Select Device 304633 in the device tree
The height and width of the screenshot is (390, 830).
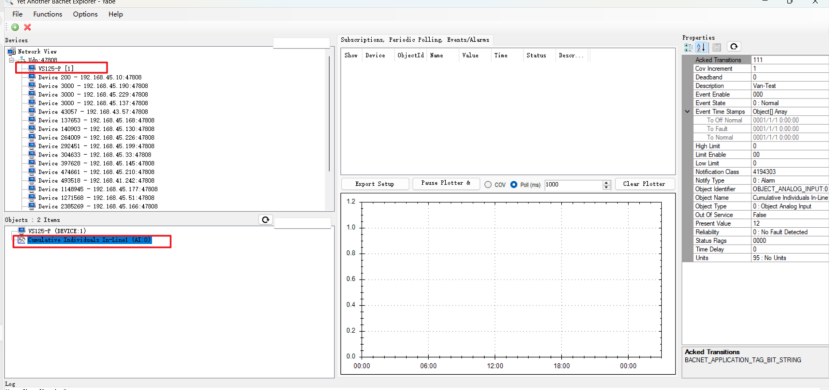point(95,155)
